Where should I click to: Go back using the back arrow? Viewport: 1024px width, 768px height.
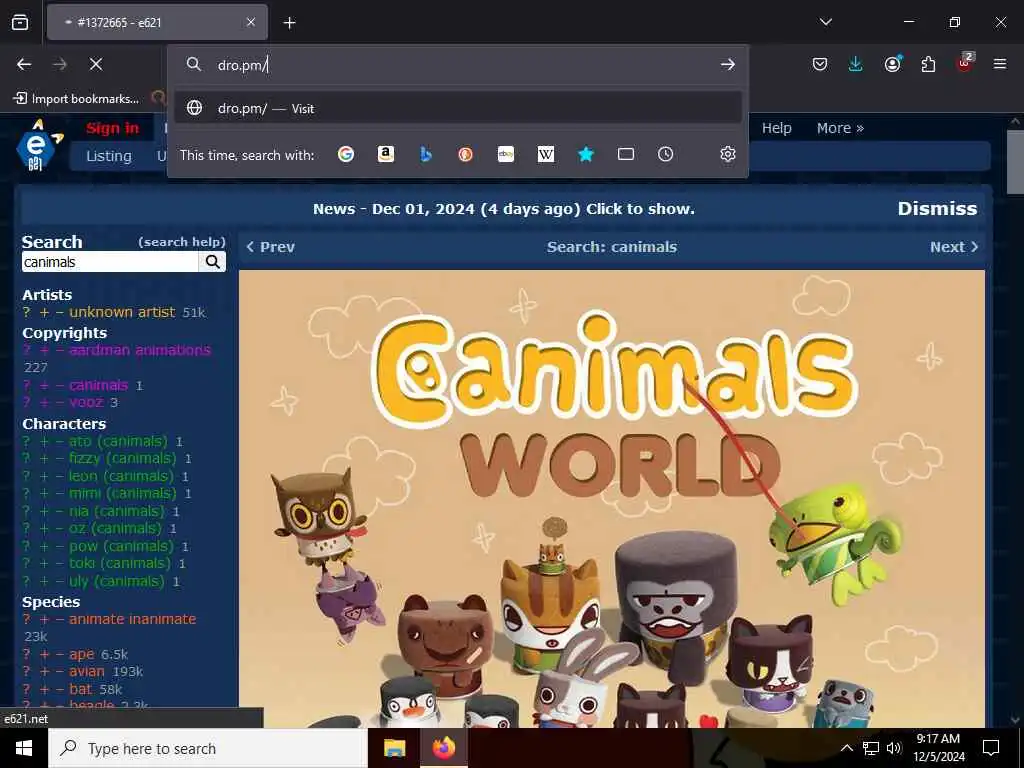click(24, 64)
